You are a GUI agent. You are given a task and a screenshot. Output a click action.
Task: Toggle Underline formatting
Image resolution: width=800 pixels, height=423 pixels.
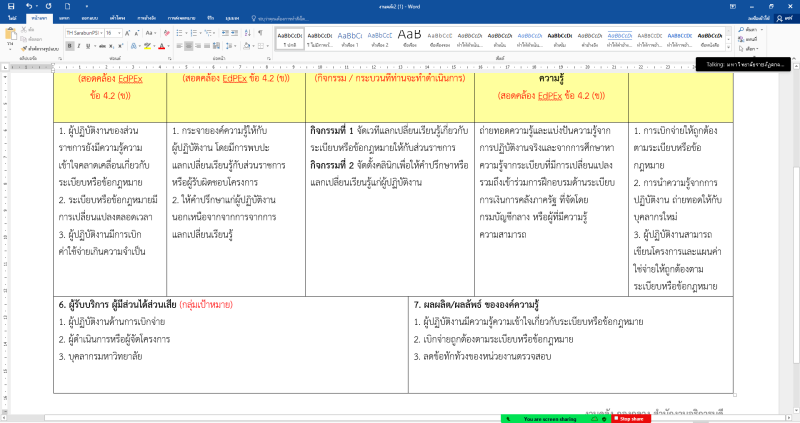(87, 47)
